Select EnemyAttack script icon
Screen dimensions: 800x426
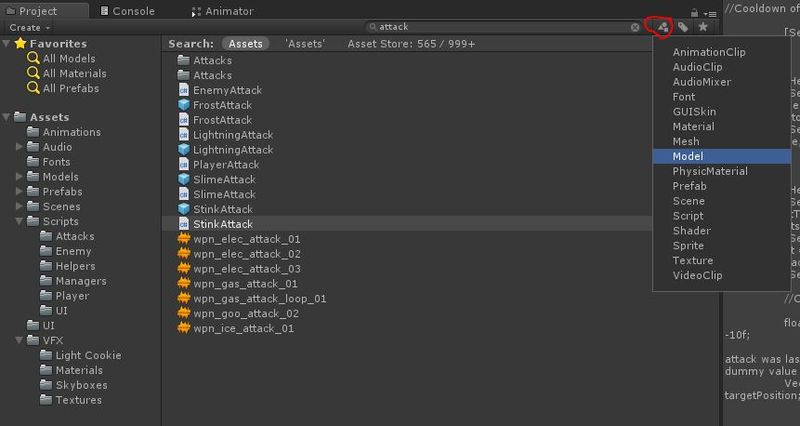pos(184,90)
